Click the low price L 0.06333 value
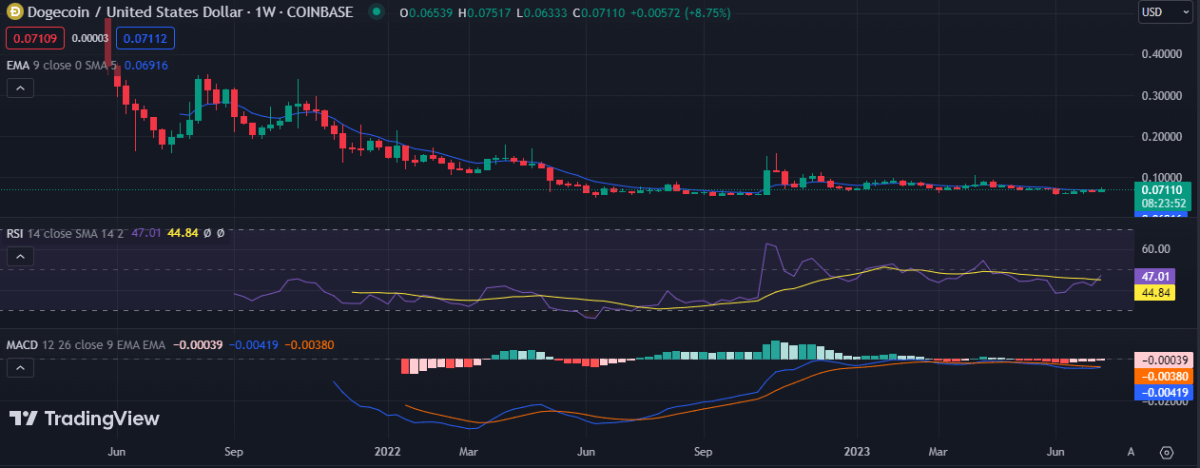1200x468 pixels. tap(544, 13)
